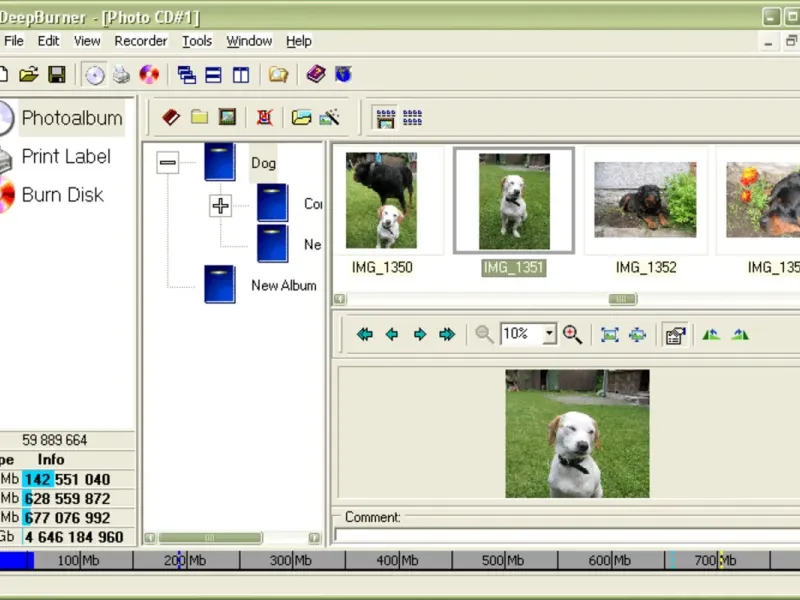The height and width of the screenshot is (600, 800).
Task: Expand the sub-album under Dog
Action: tap(220, 206)
